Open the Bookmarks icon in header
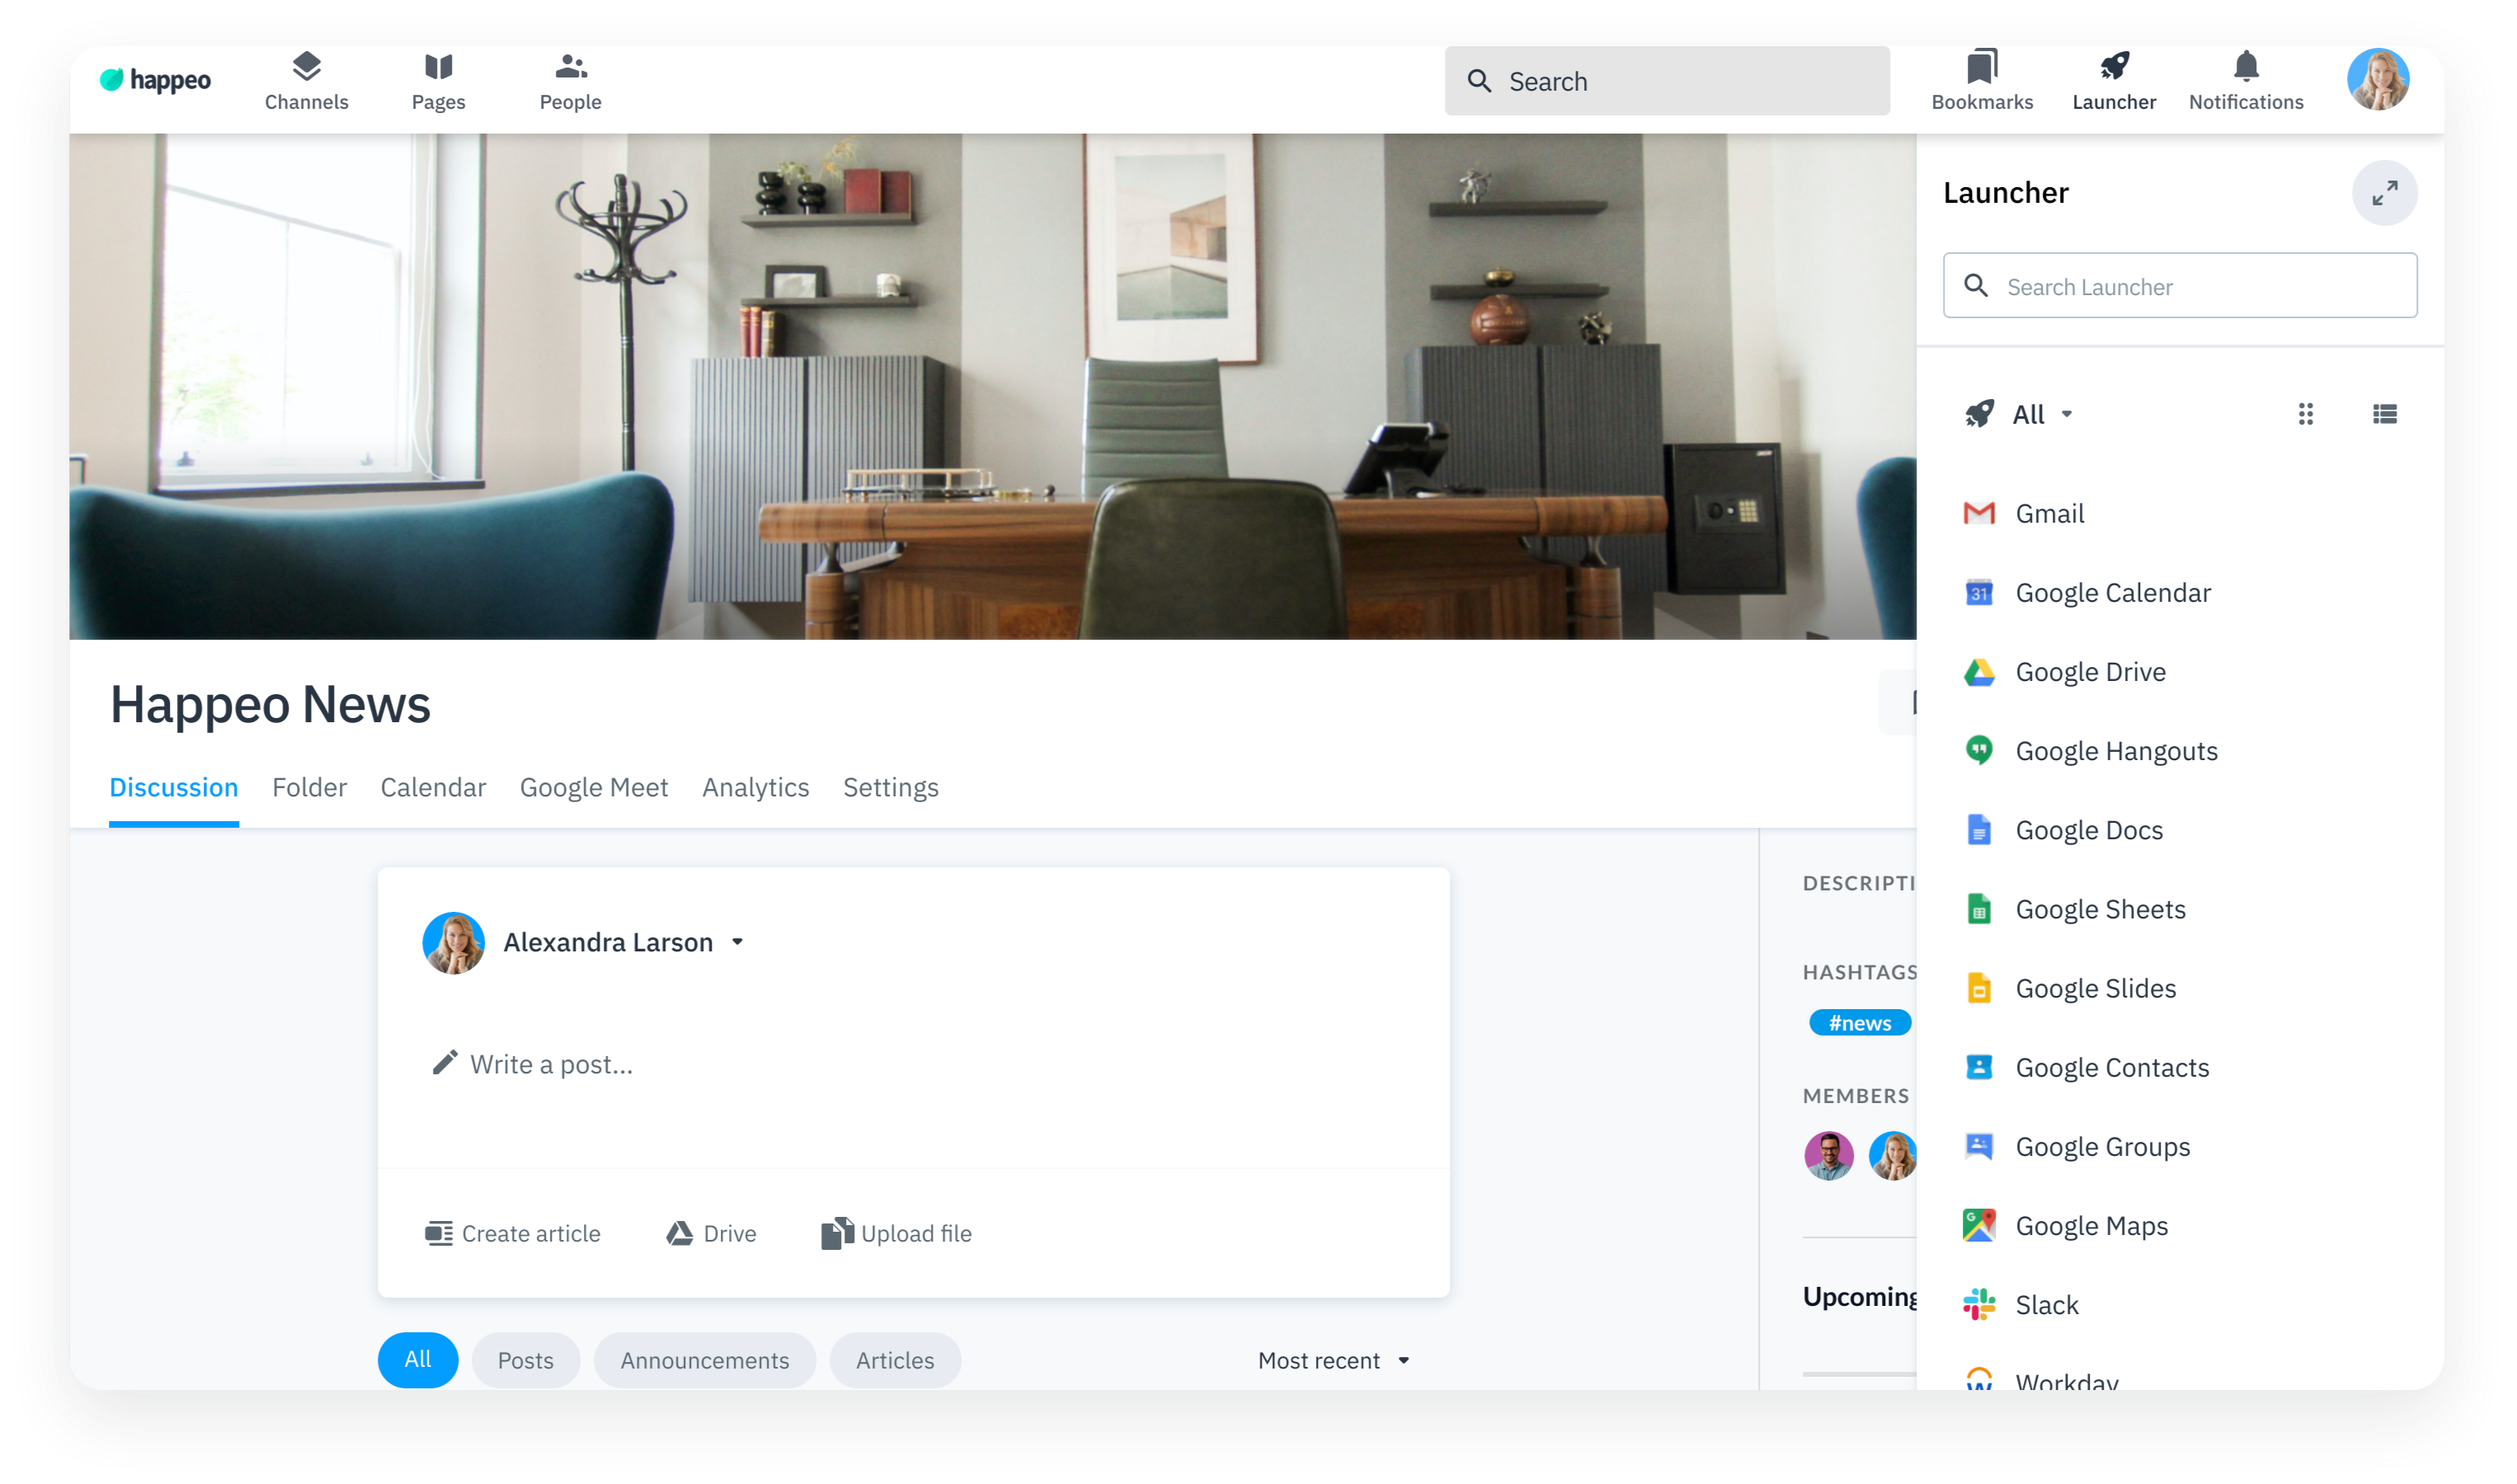This screenshot has width=2517, height=1484. tap(1981, 81)
